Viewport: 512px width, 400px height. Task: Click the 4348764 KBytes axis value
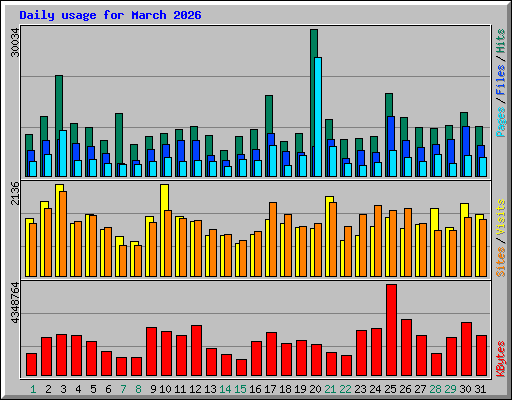tap(16, 303)
